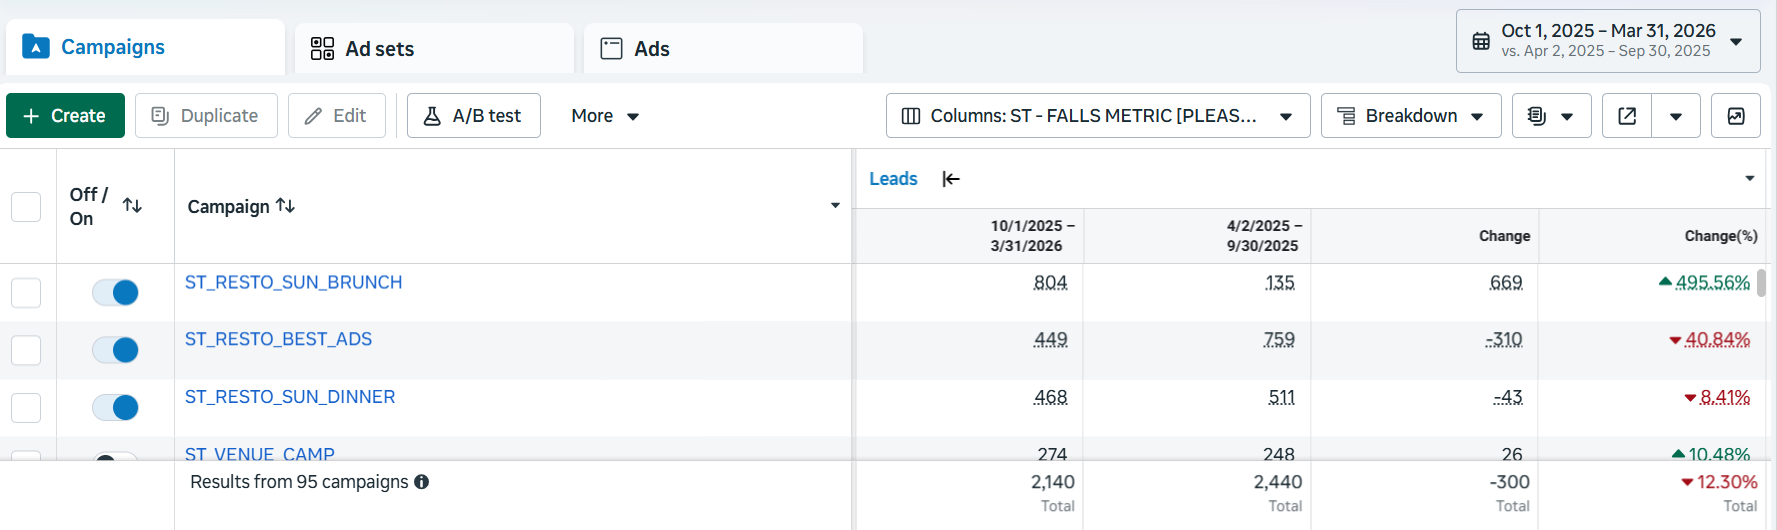Click the 12.30% total change percentage
Viewport: 1777px width, 530px height.
point(1727,482)
